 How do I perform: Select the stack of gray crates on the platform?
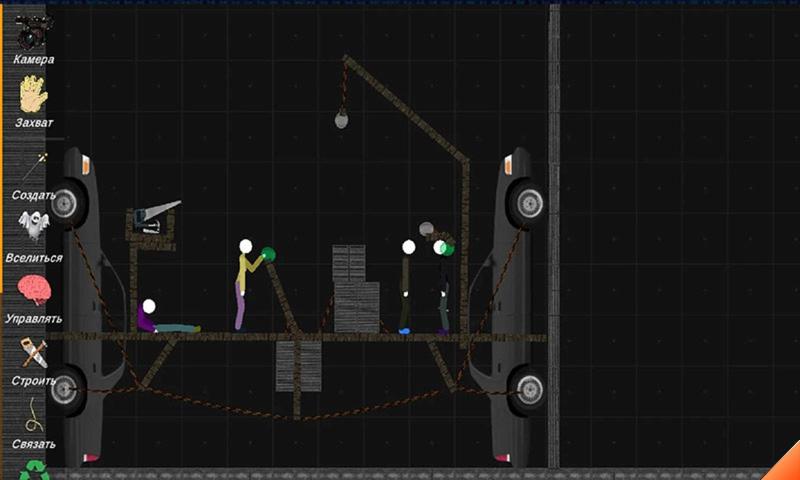pos(354,292)
